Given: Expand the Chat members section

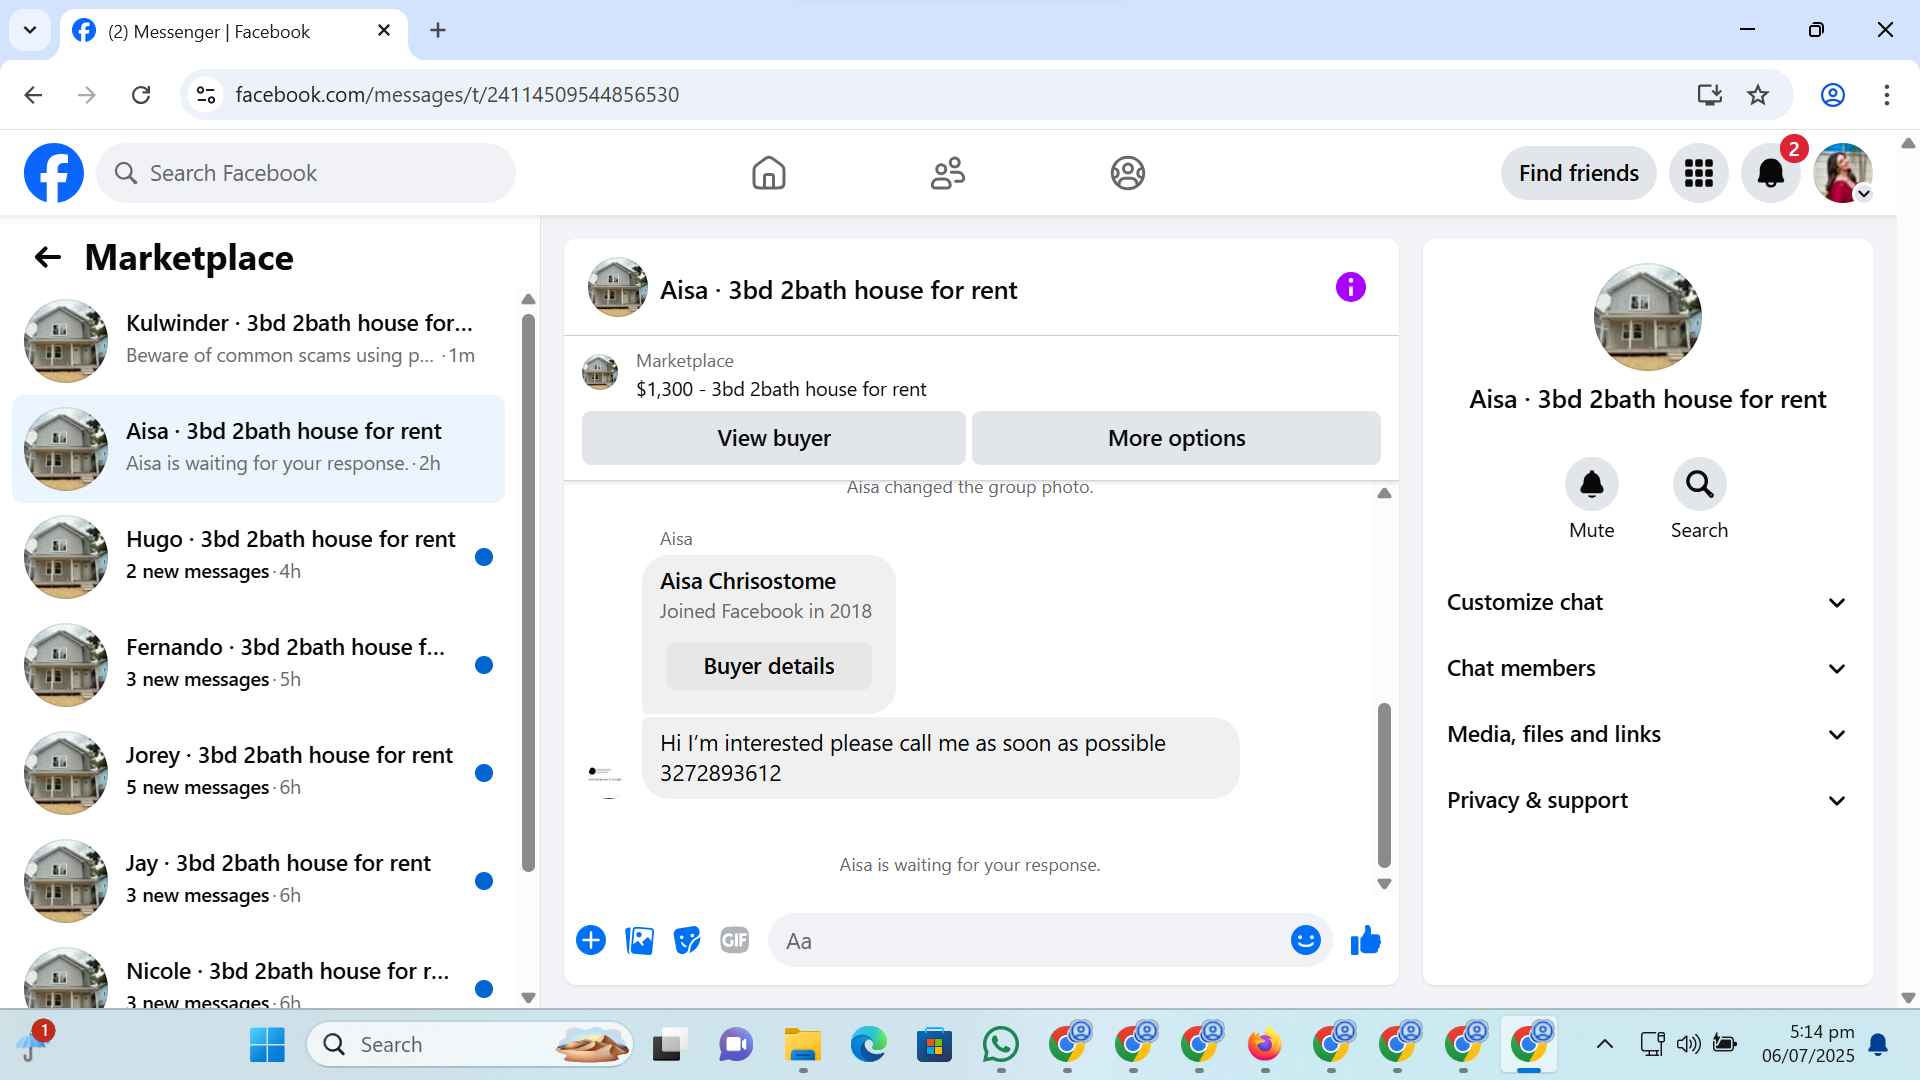Looking at the screenshot, I should 1647,668.
